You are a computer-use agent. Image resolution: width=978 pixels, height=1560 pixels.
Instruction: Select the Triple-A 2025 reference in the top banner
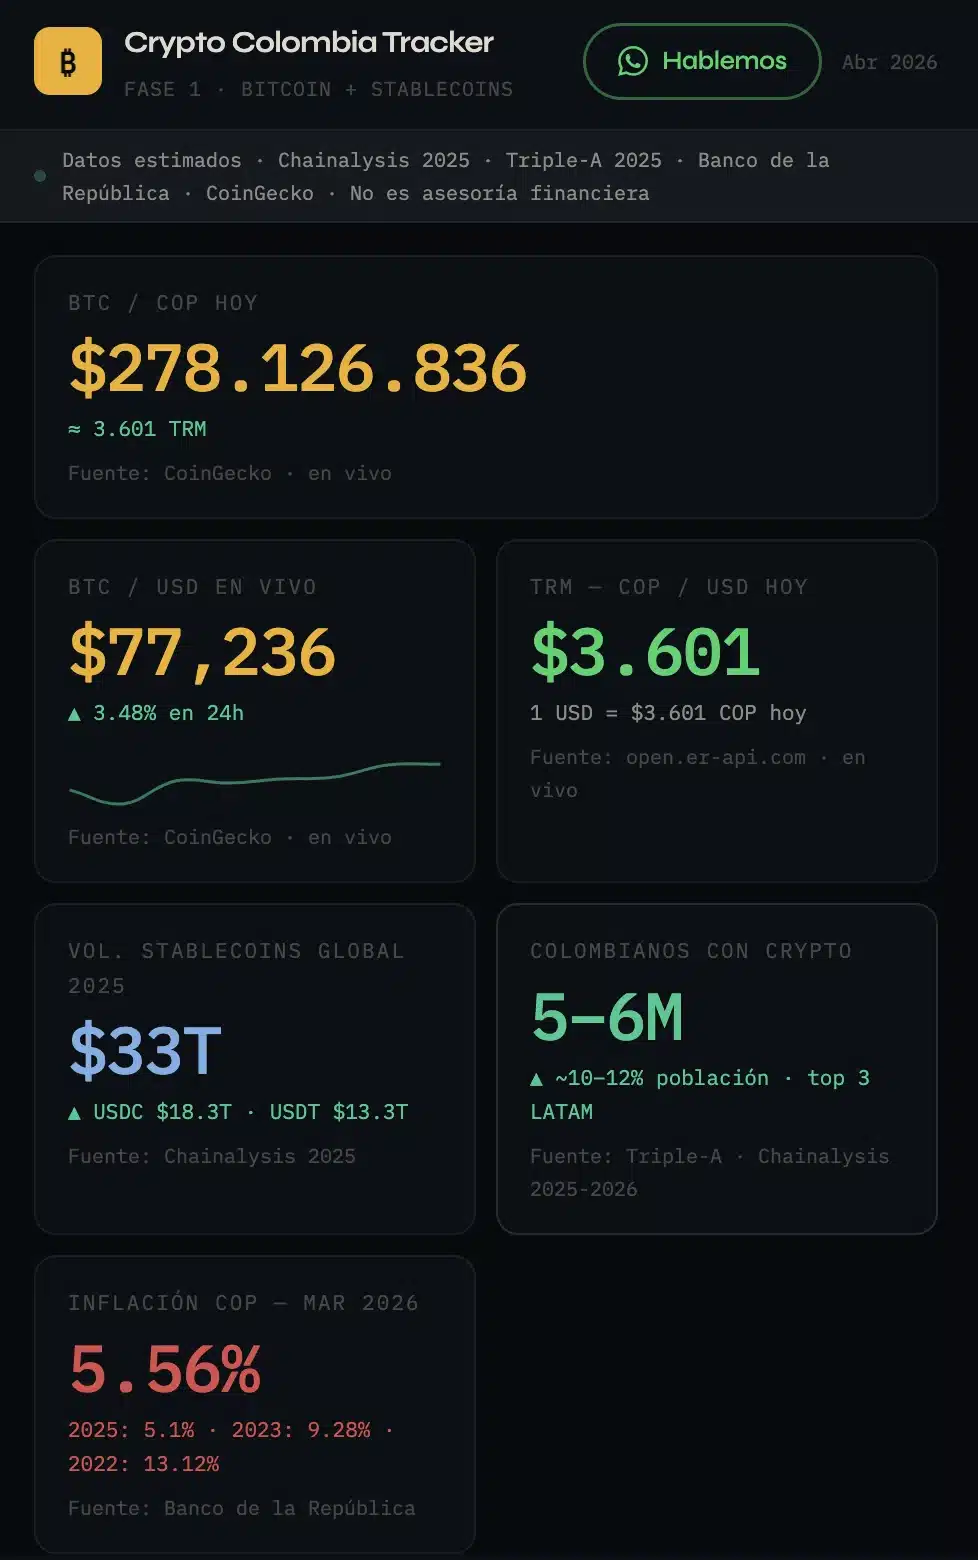click(x=584, y=160)
